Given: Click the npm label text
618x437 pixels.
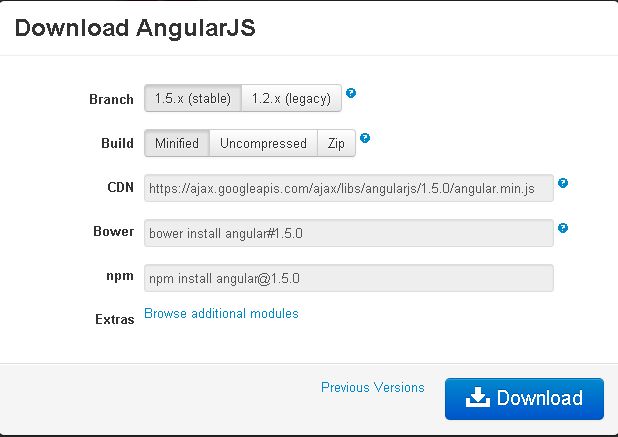Looking at the screenshot, I should [120, 275].
